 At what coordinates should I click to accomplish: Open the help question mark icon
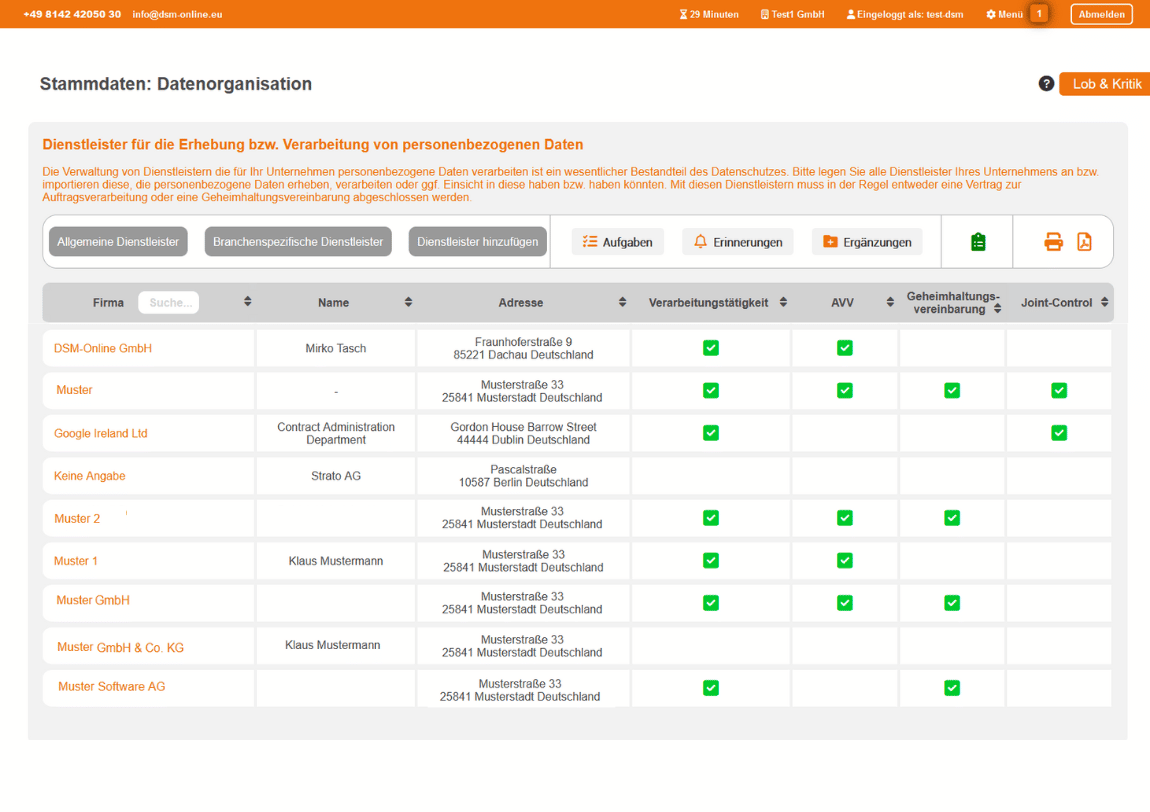point(1046,84)
